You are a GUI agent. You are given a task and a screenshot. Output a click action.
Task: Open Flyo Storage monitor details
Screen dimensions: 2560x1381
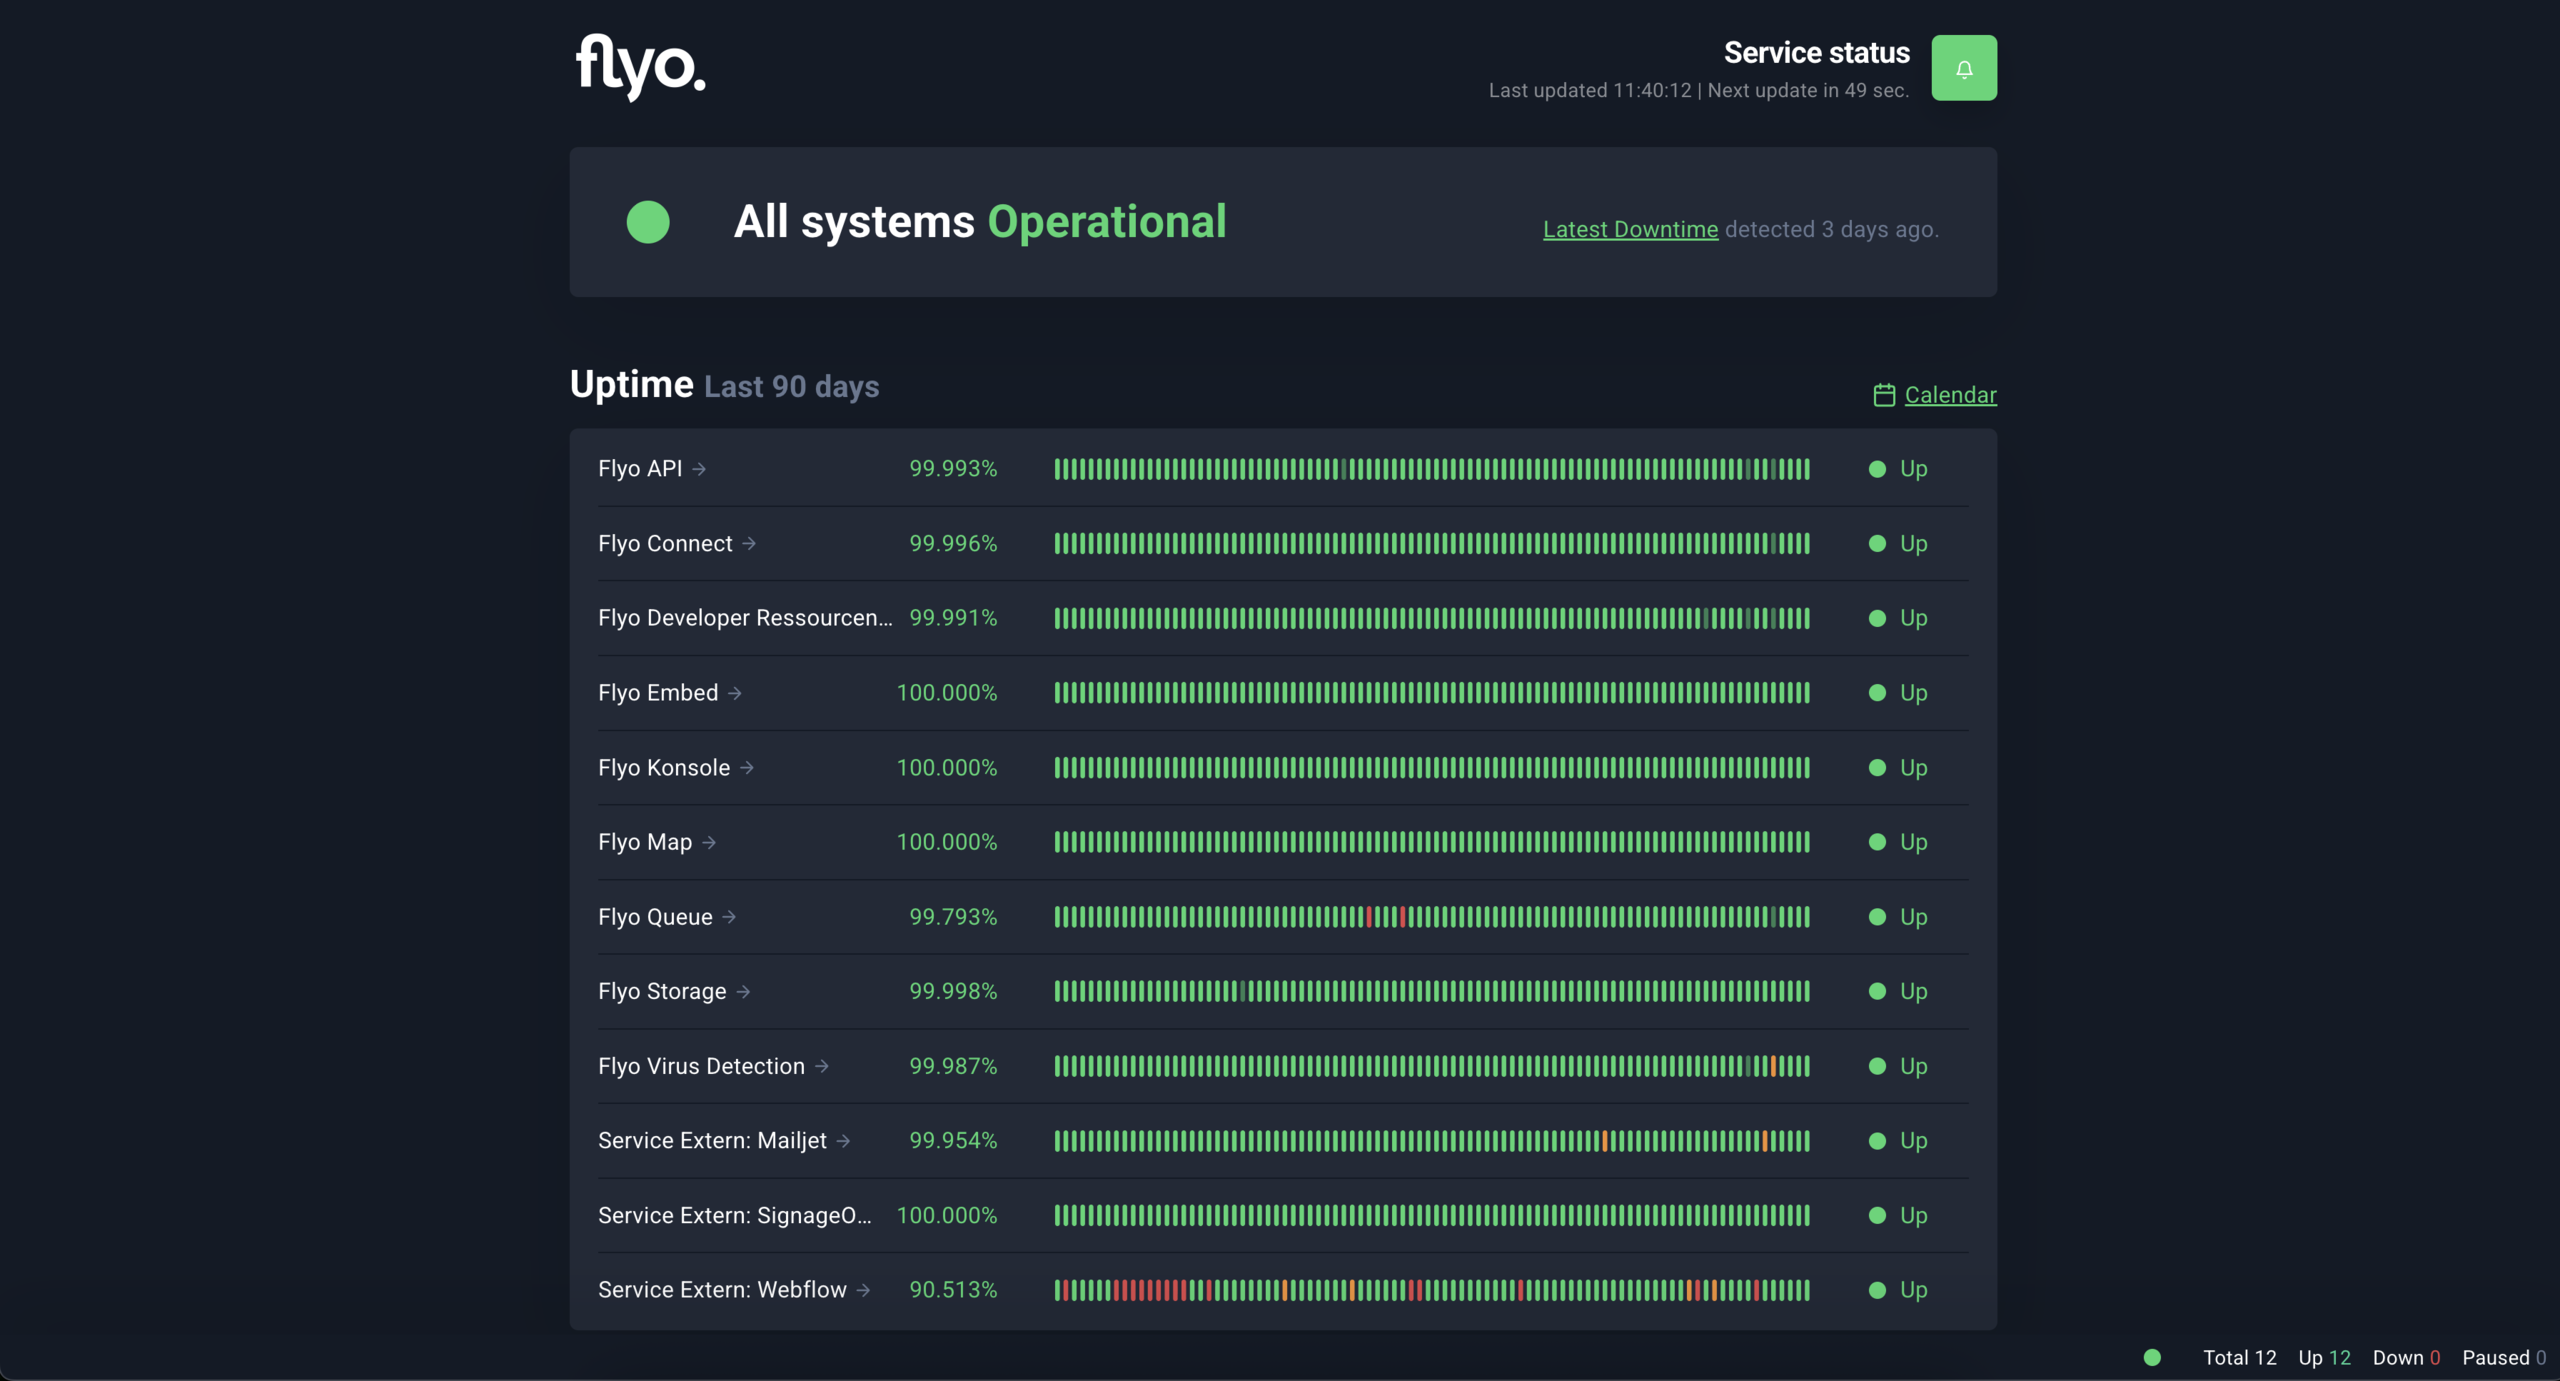coord(662,991)
